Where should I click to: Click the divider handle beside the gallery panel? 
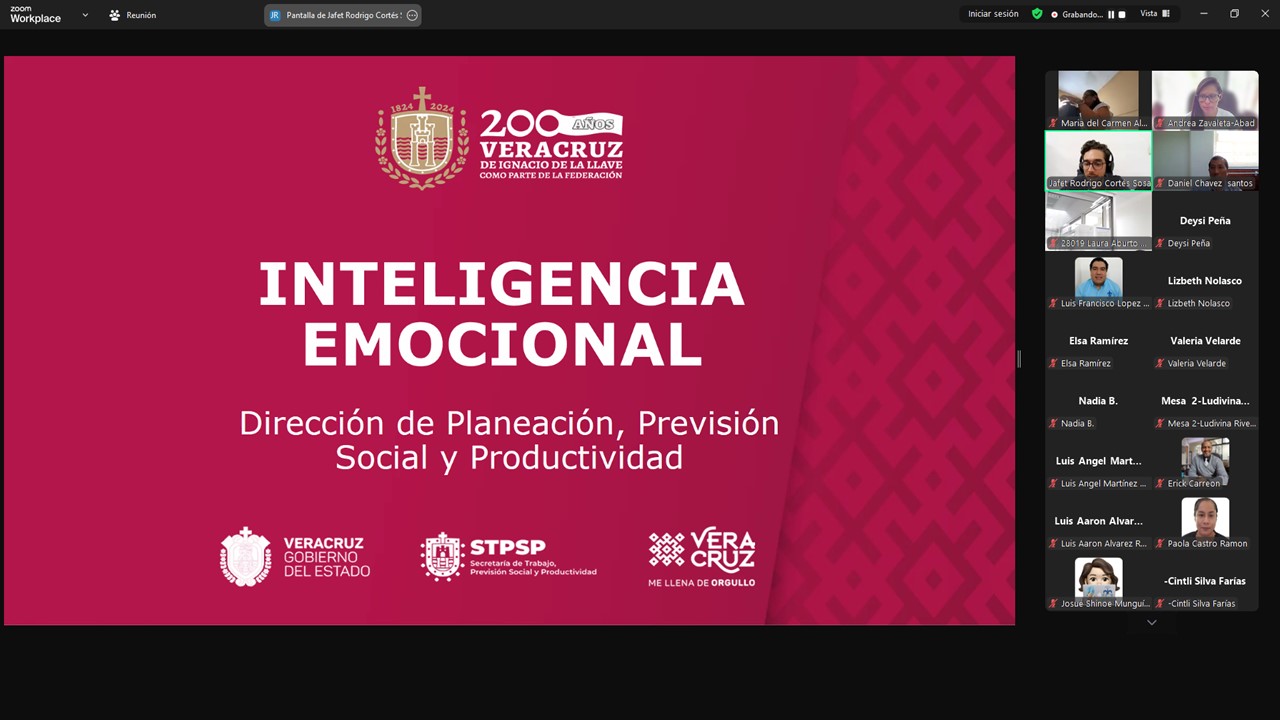(1019, 359)
